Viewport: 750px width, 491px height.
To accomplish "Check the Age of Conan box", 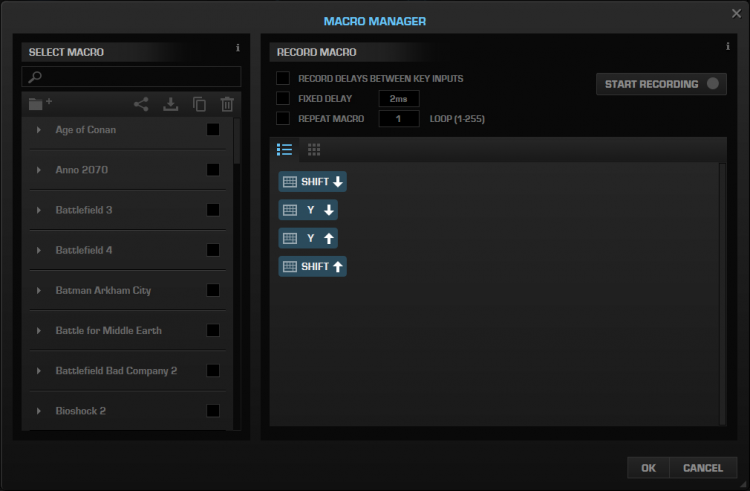I will pyautogui.click(x=213, y=130).
